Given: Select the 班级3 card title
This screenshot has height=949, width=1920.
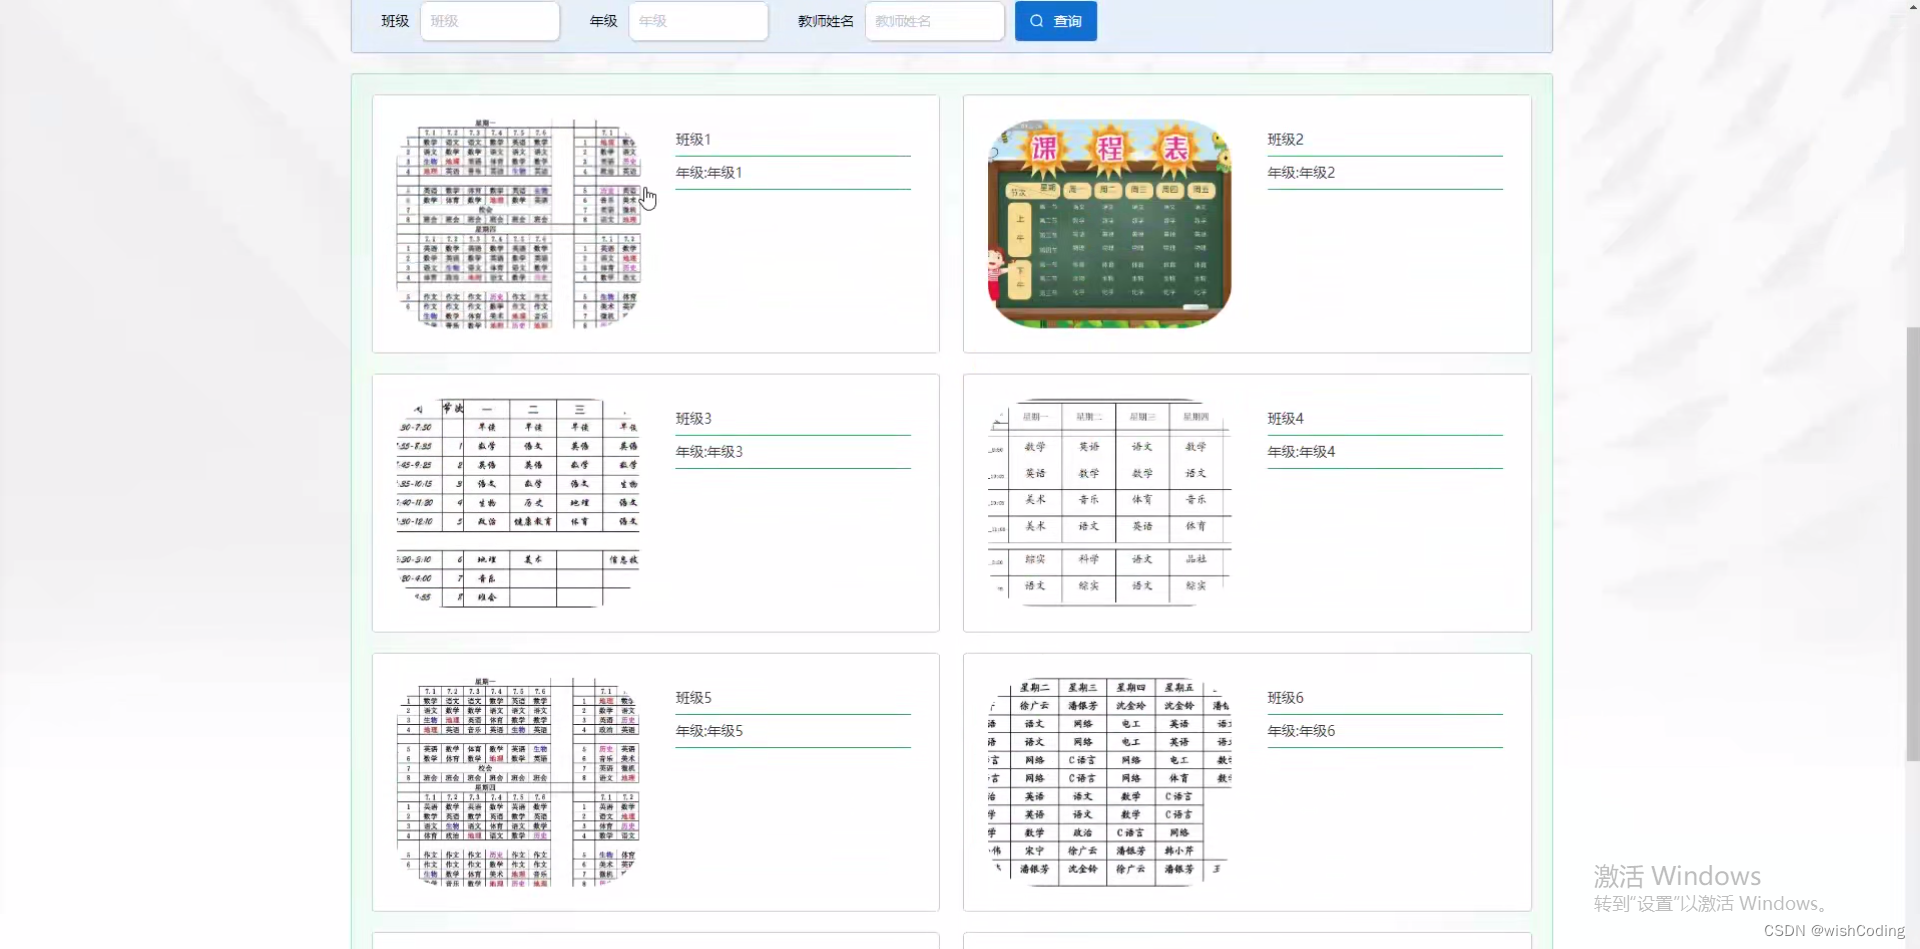Looking at the screenshot, I should (x=692, y=418).
